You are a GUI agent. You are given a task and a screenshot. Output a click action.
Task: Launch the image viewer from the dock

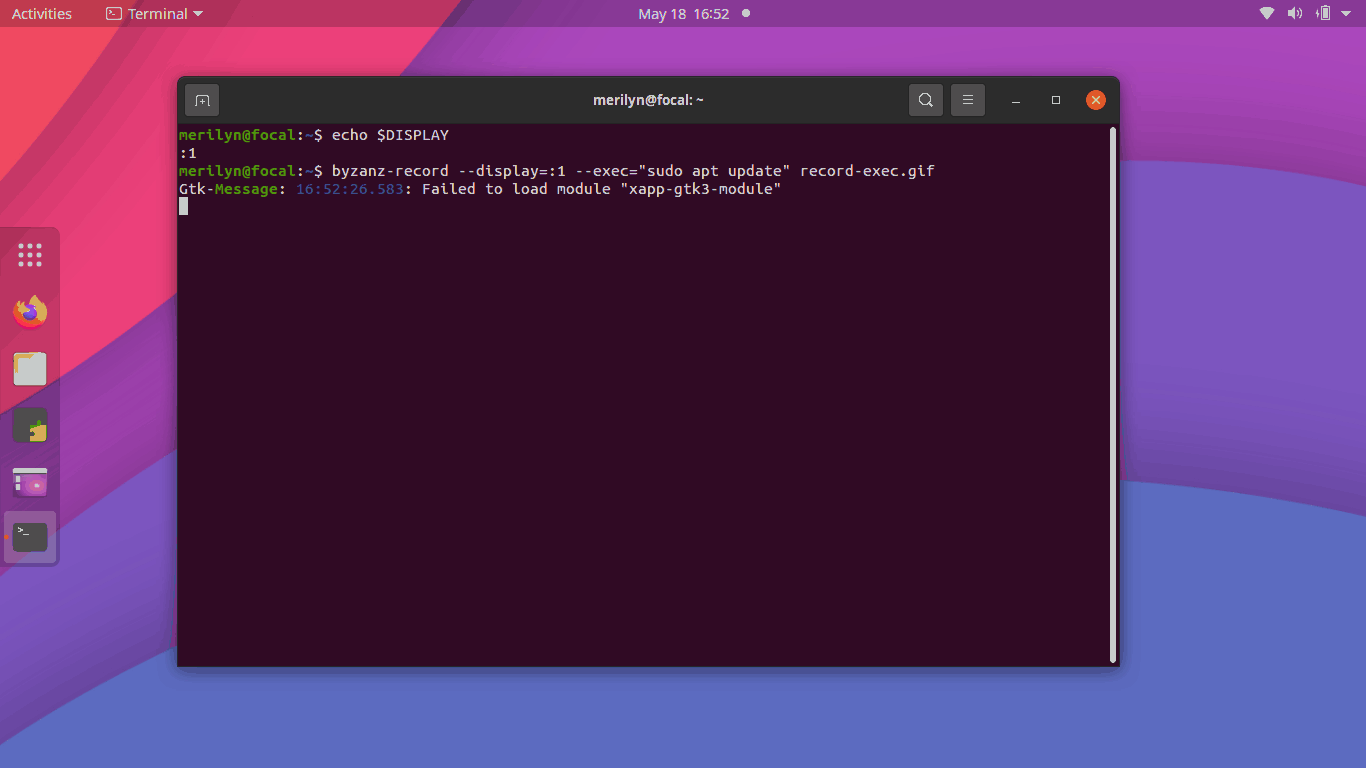tap(29, 481)
